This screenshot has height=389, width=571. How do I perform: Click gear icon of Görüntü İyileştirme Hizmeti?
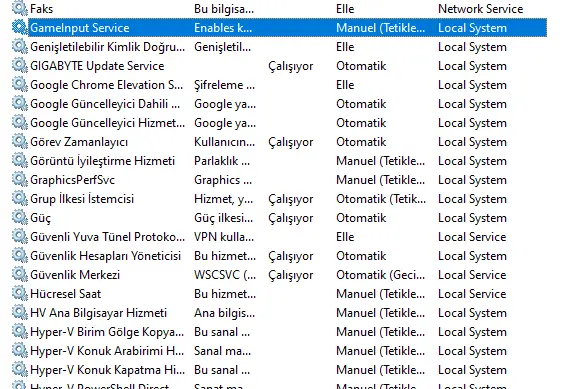19,160
